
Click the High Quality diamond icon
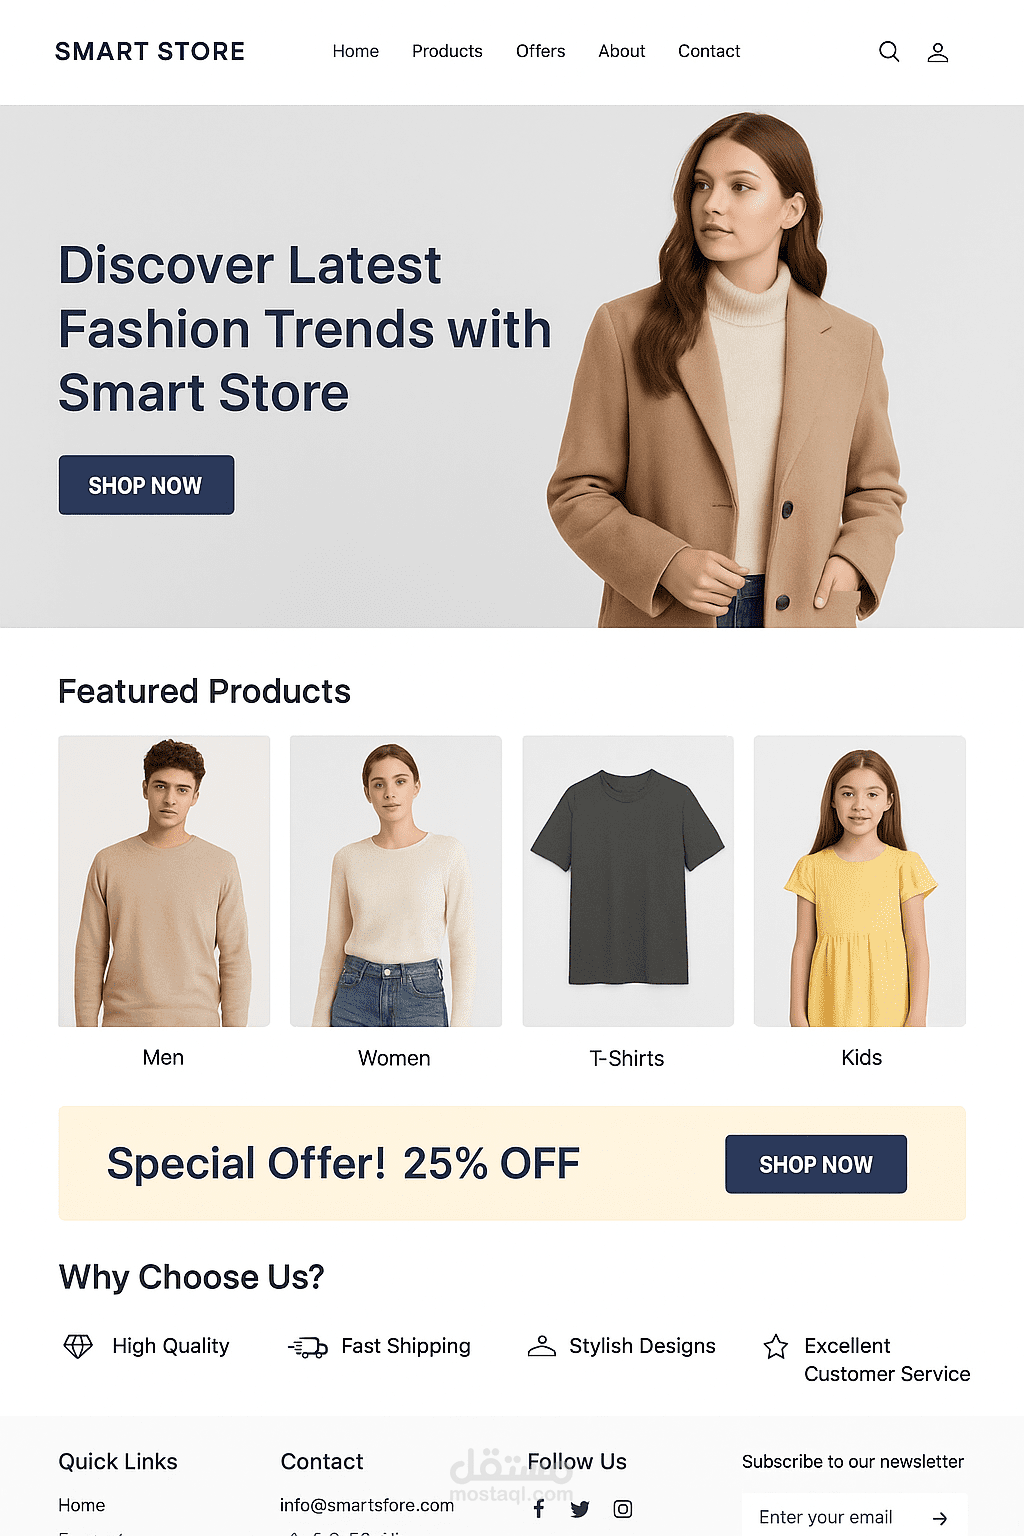(78, 1346)
